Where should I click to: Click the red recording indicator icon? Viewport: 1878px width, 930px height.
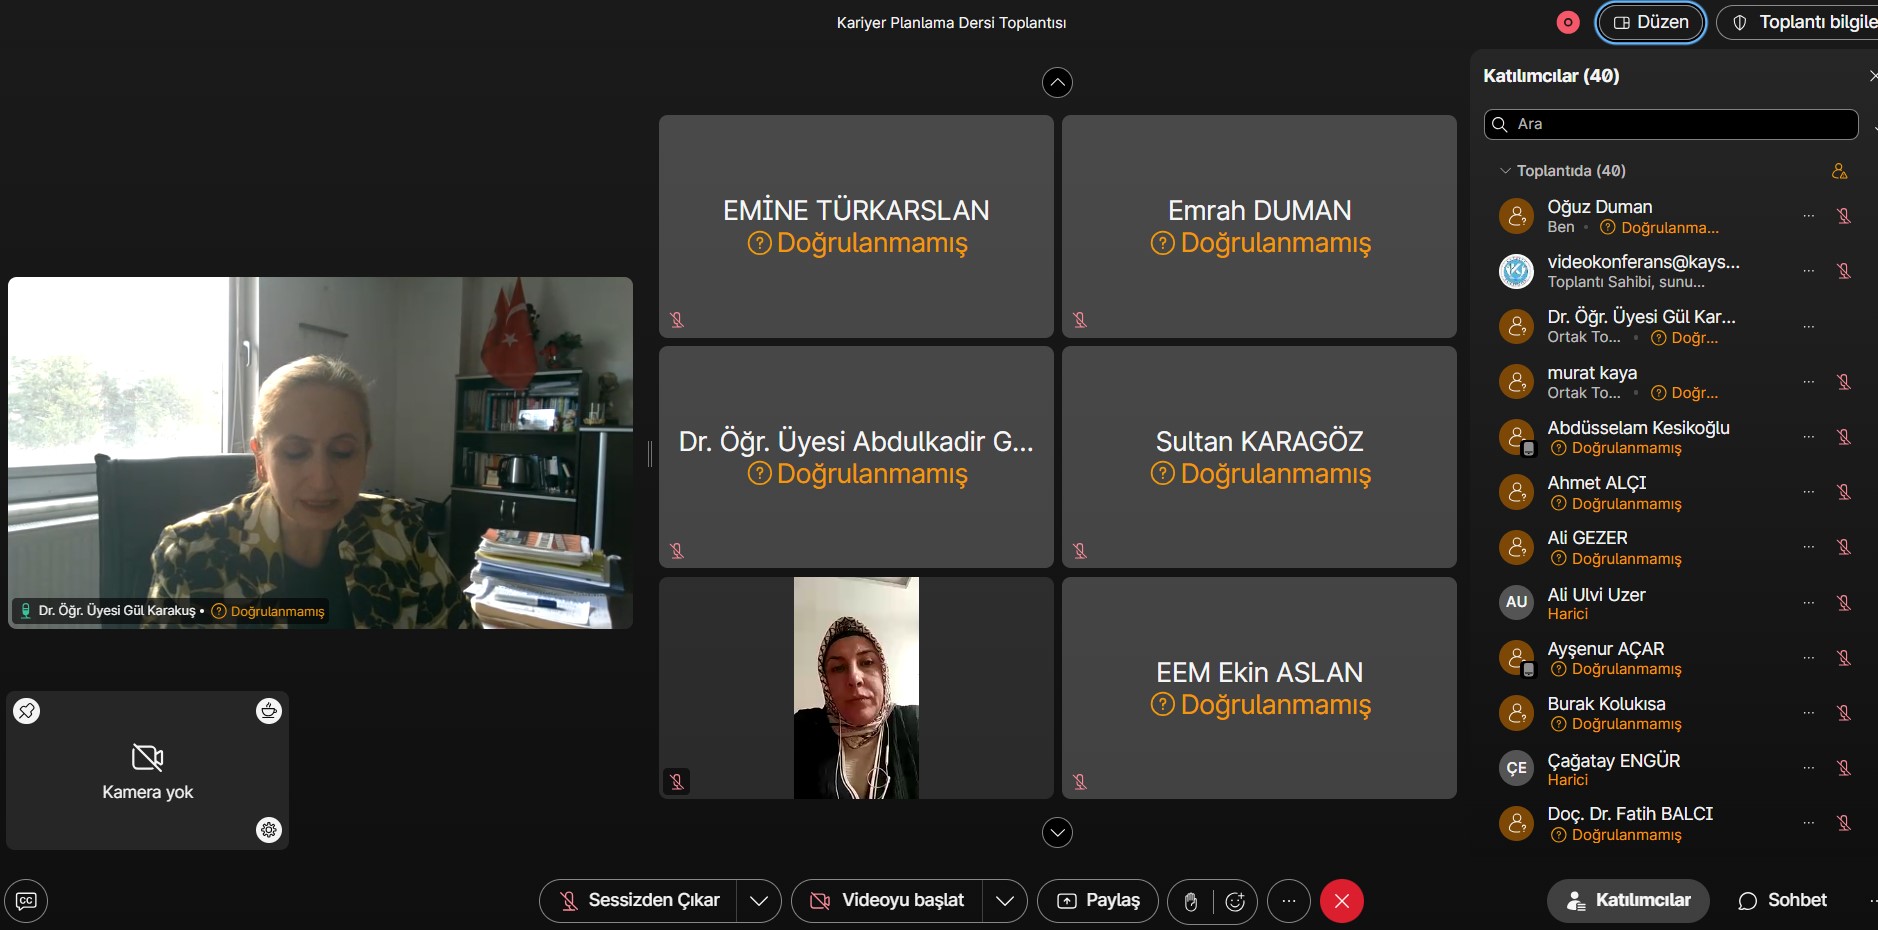(1568, 22)
